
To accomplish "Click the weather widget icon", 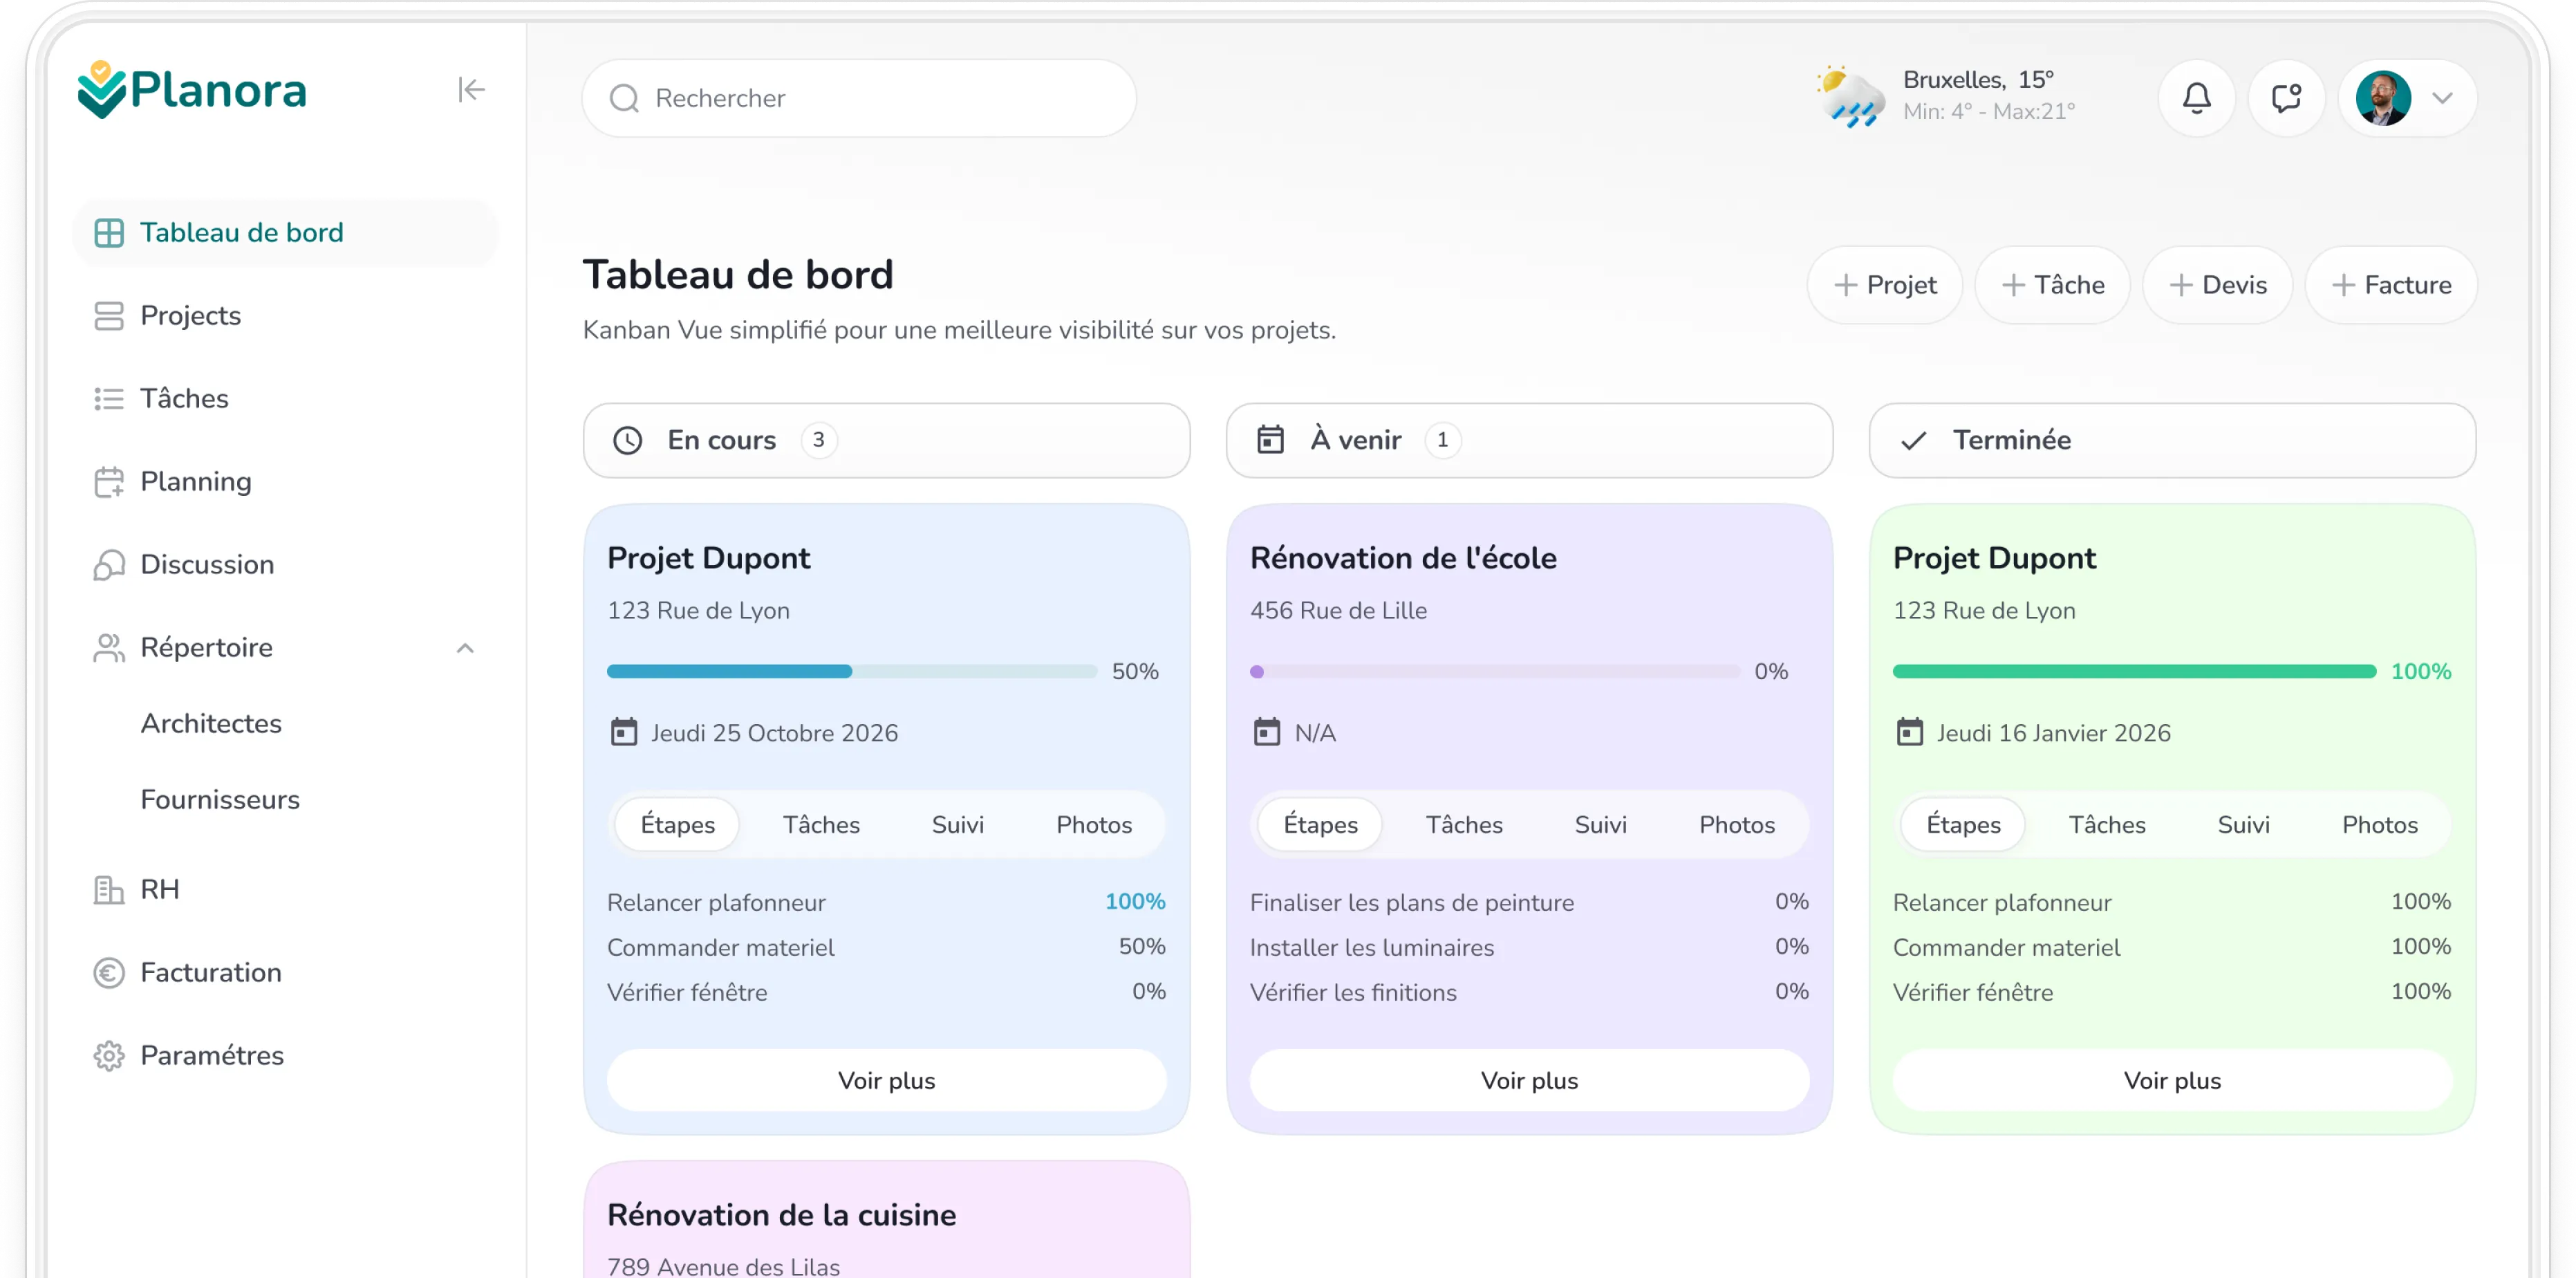I will [x=1850, y=97].
